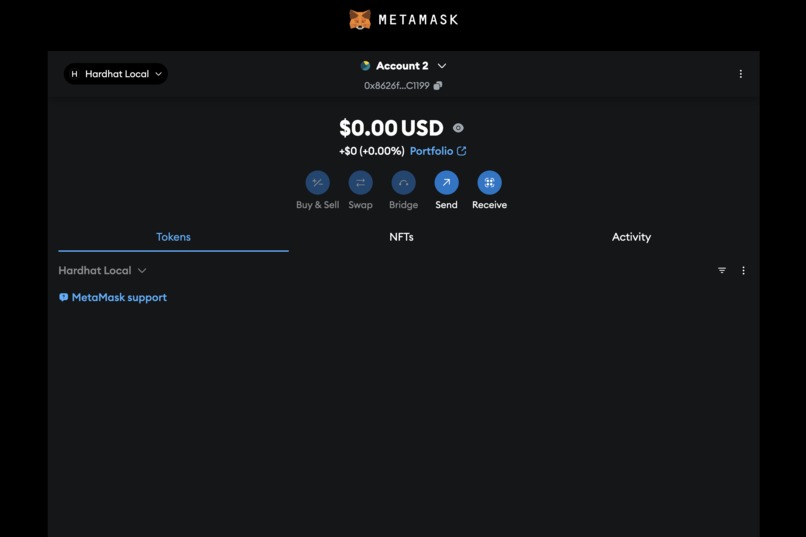Image resolution: width=806 pixels, height=537 pixels.
Task: Click the H network badge icon
Action: pos(75,74)
